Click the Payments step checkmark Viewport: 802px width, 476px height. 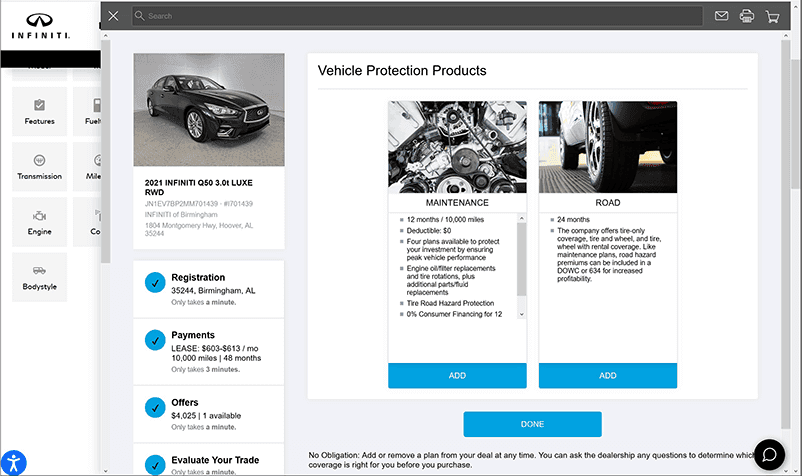point(155,340)
